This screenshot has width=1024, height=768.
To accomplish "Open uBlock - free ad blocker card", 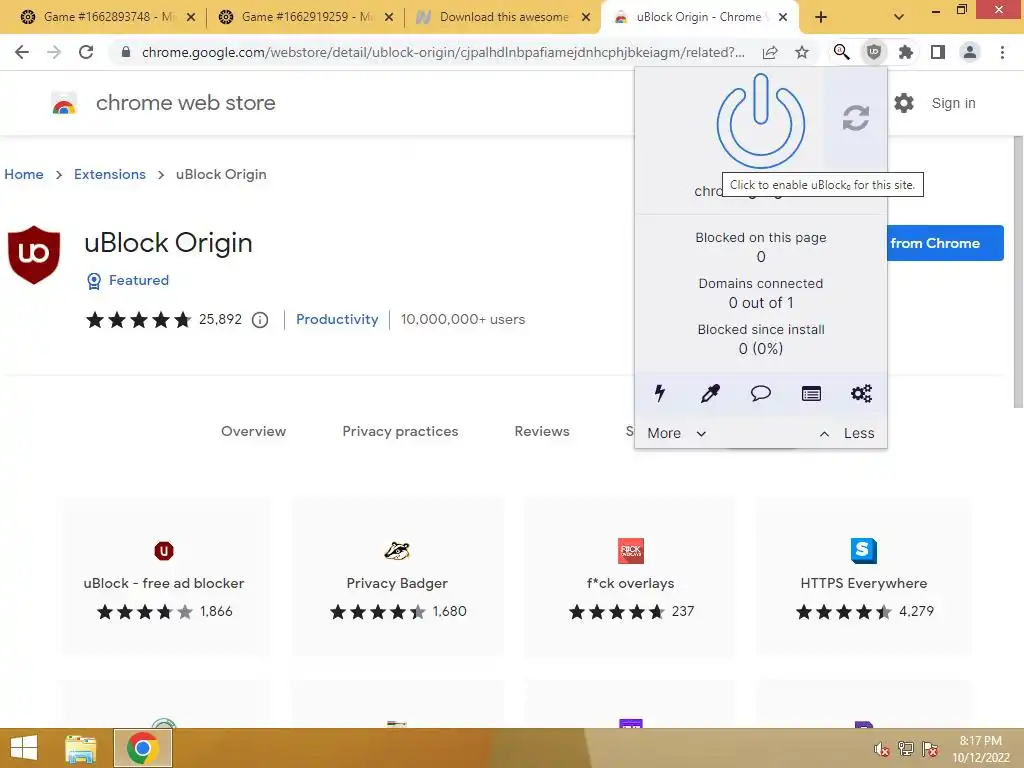I will (164, 576).
